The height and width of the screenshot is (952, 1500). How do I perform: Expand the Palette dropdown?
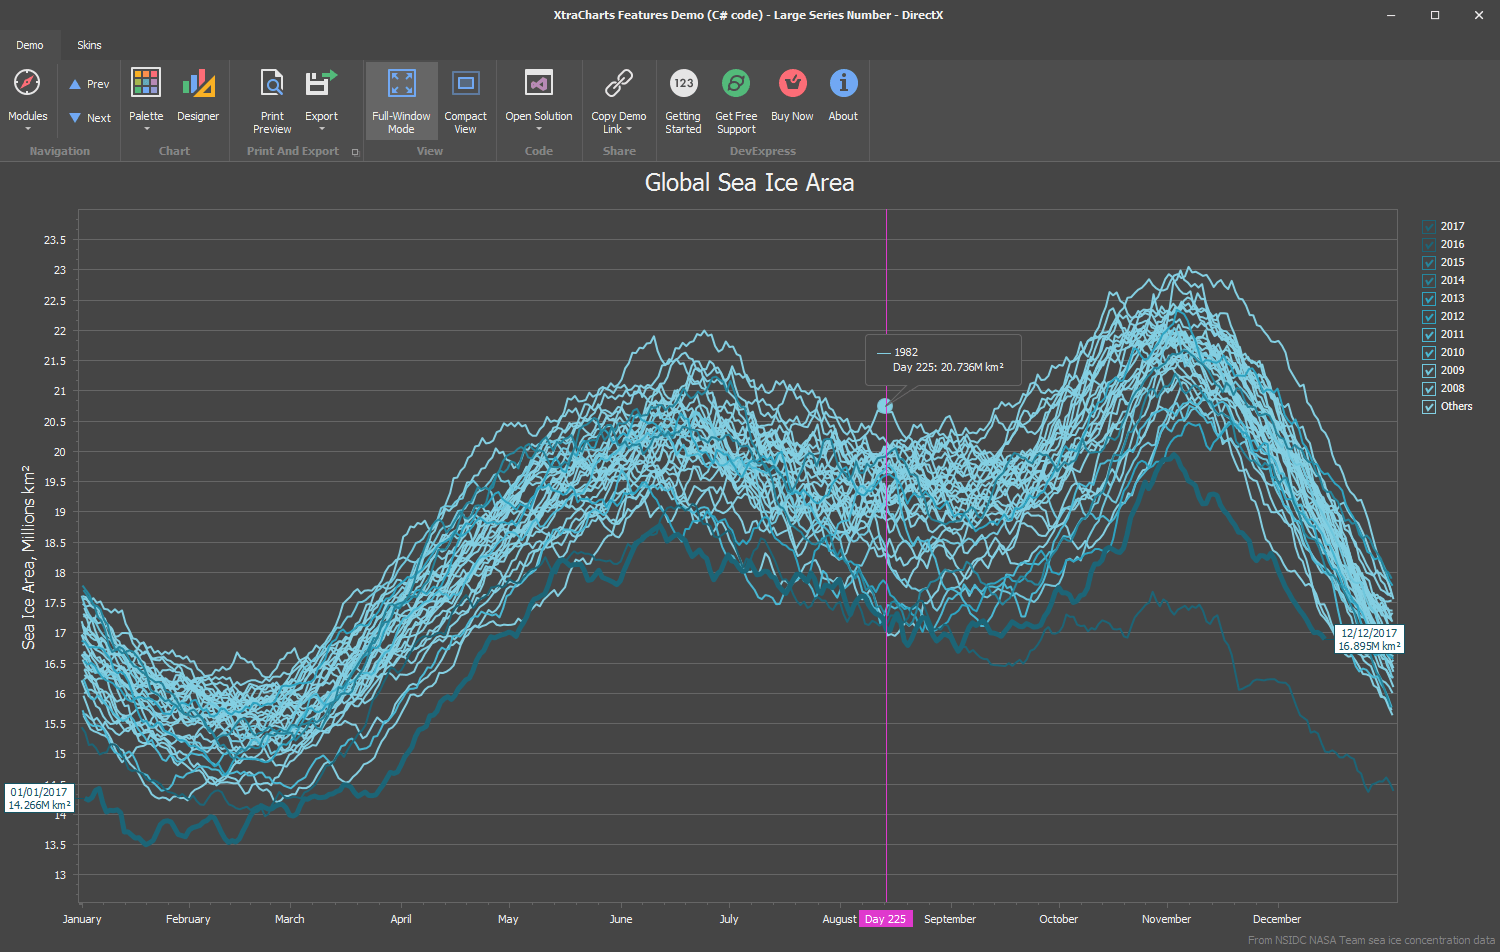(x=146, y=128)
